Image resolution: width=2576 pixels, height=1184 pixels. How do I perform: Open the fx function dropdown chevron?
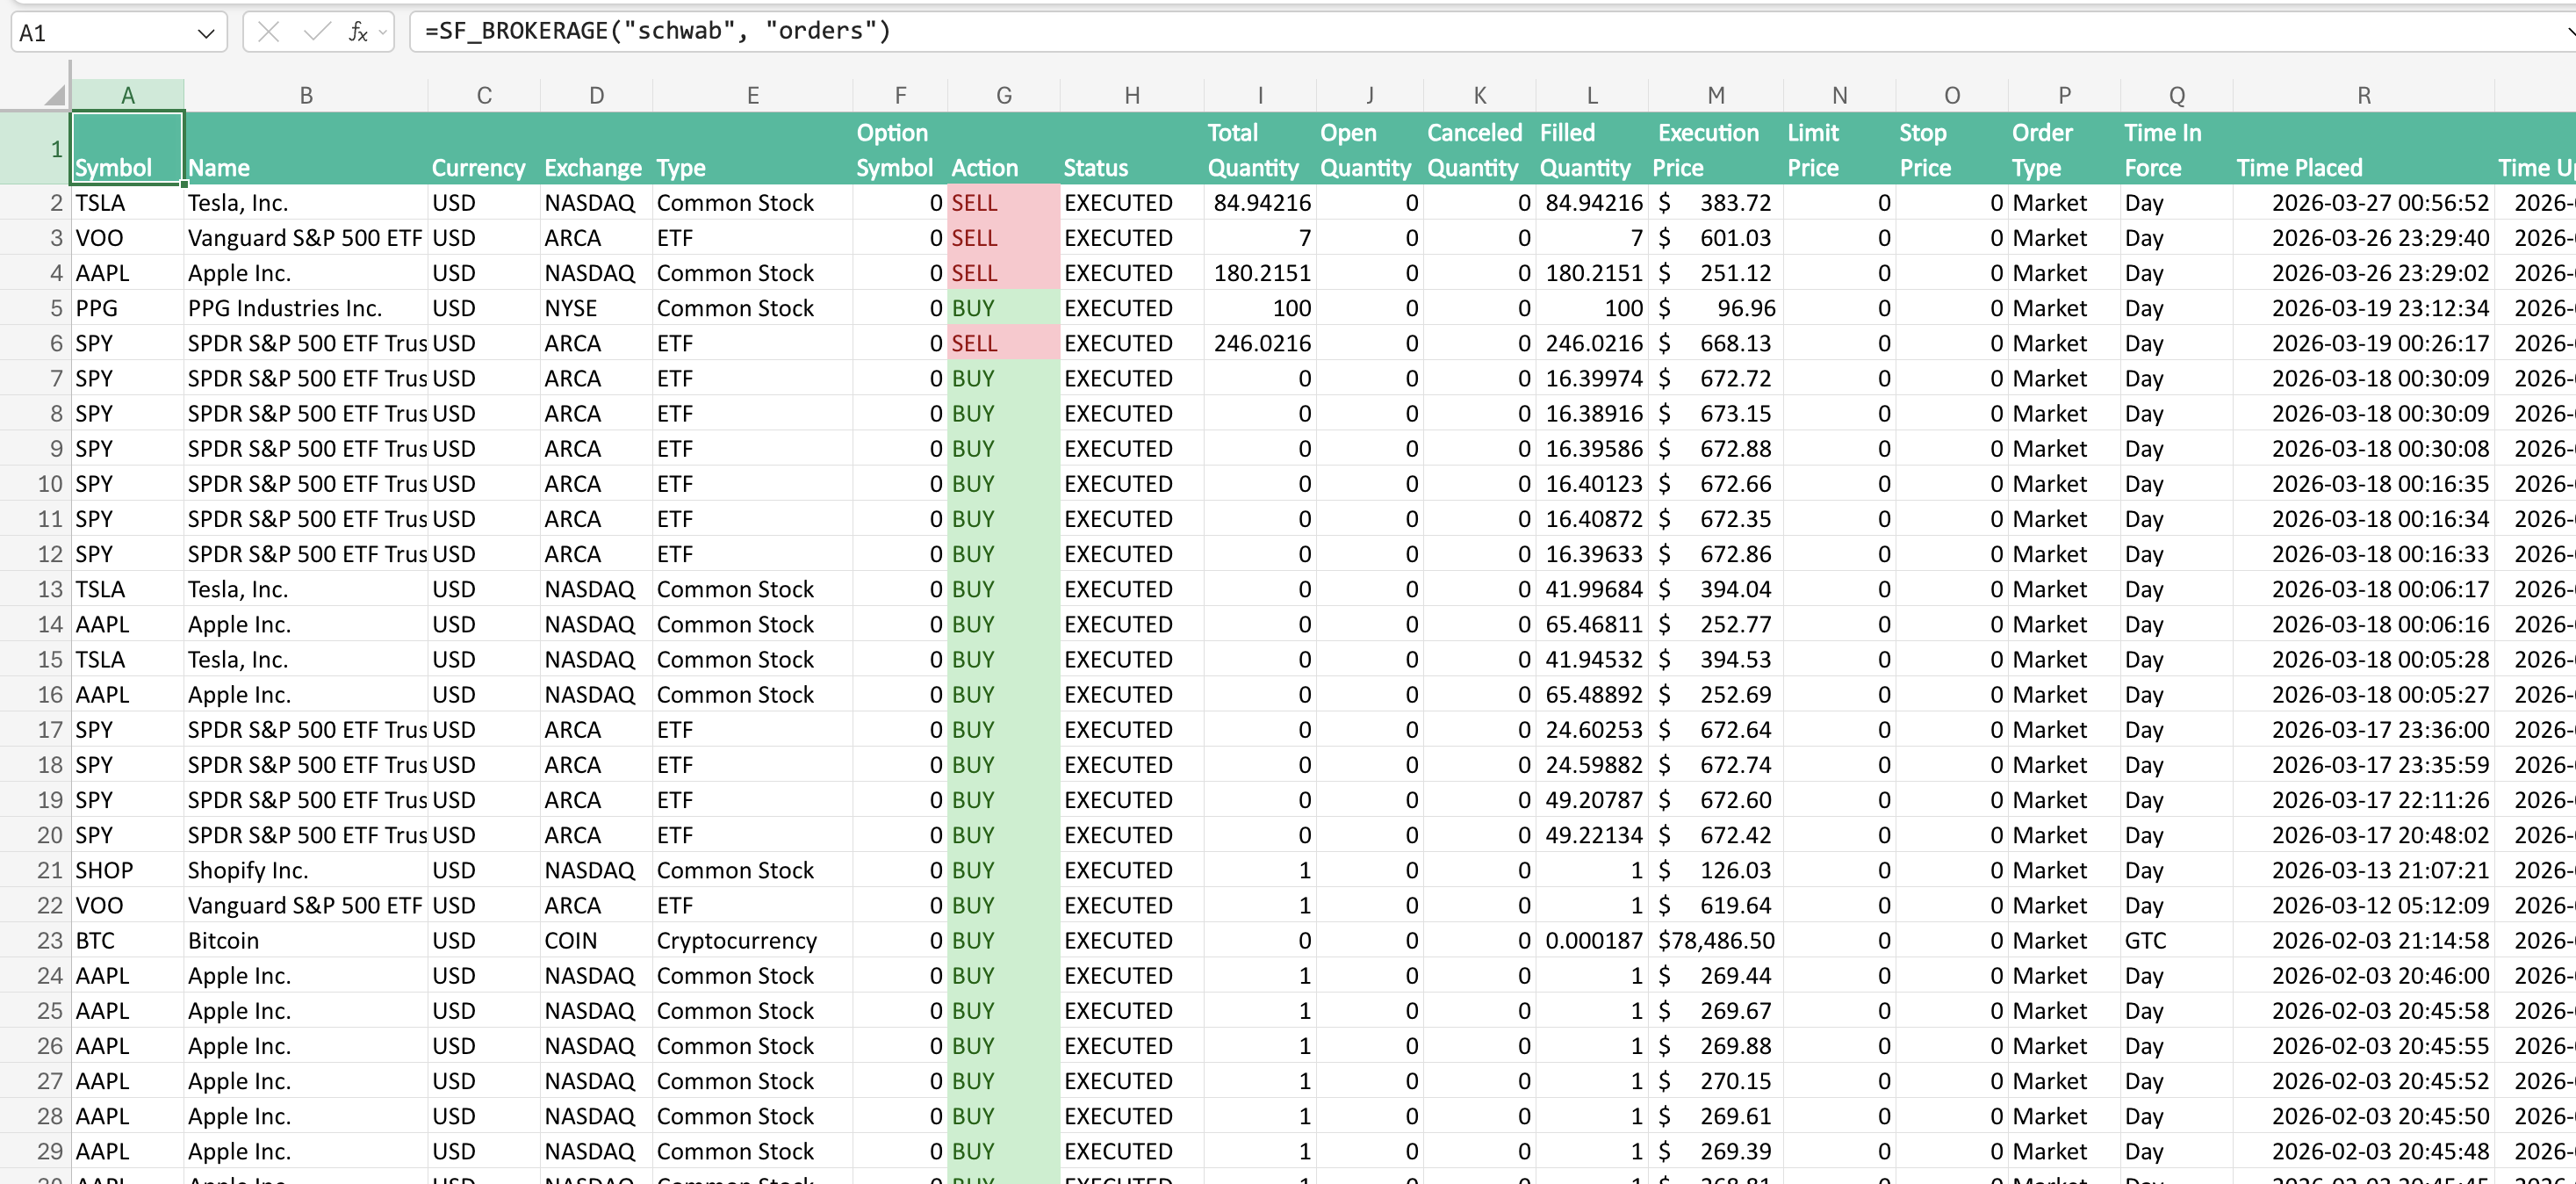tap(383, 33)
